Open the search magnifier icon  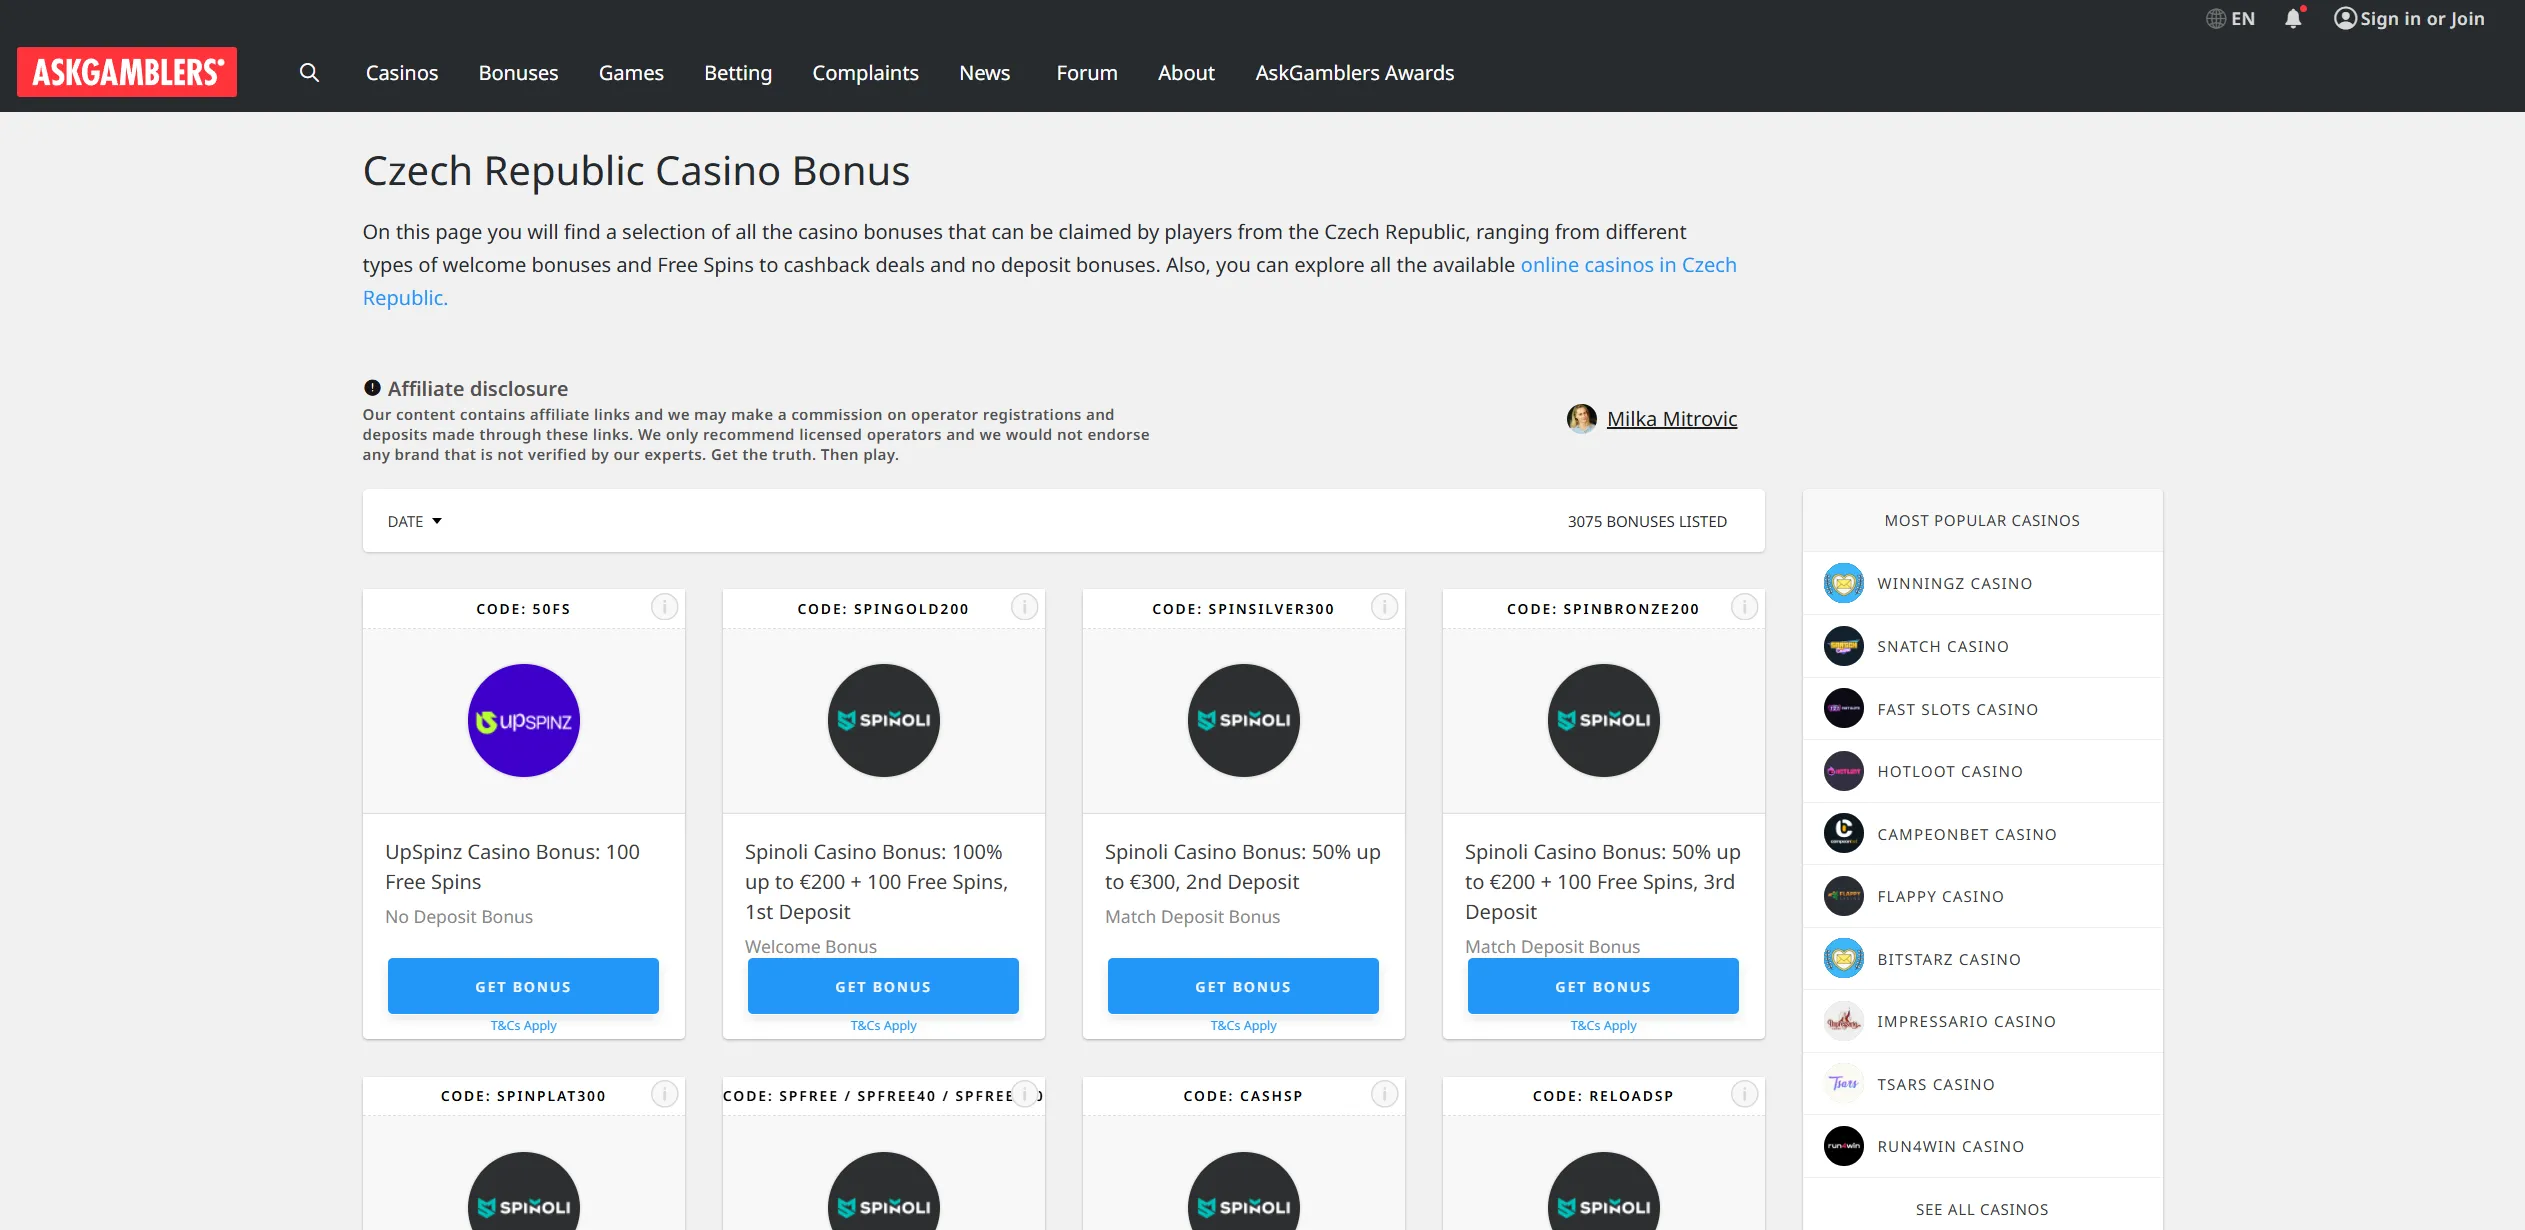click(309, 73)
